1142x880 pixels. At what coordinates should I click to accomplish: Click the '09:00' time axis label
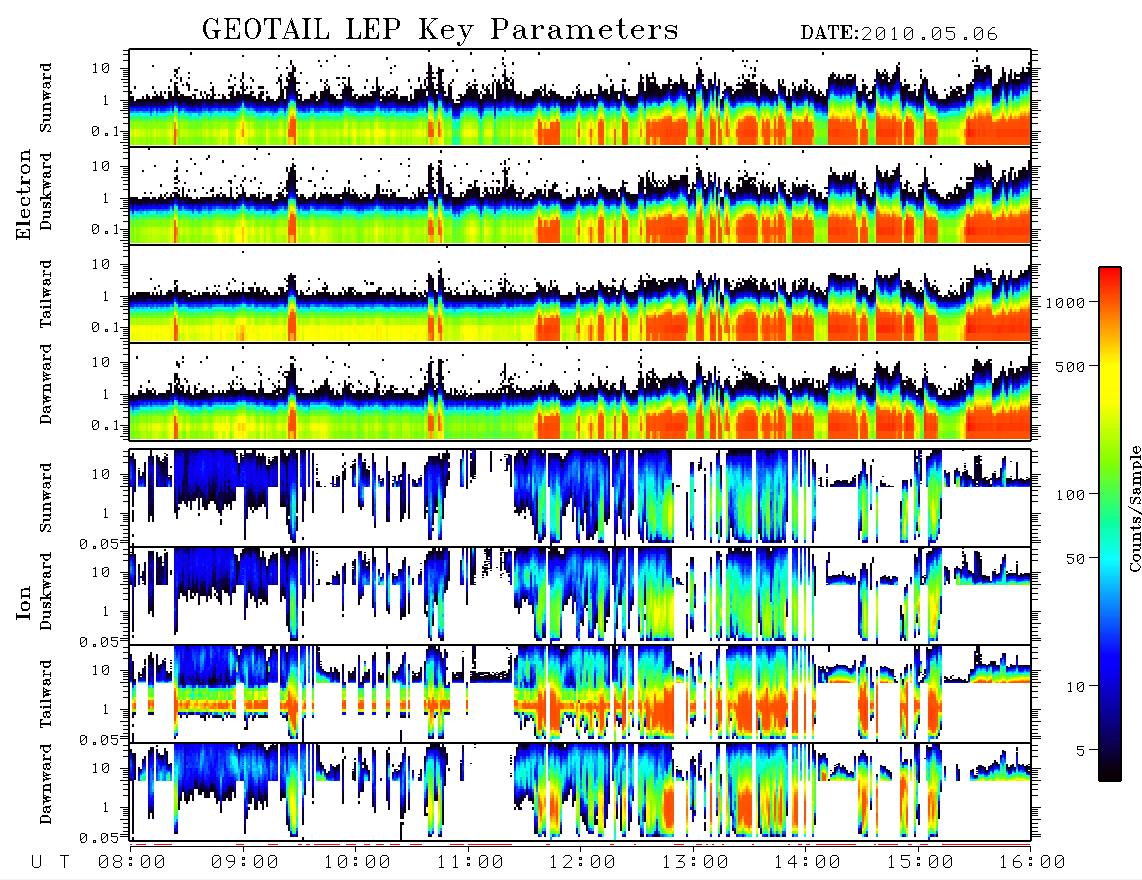tap(245, 862)
